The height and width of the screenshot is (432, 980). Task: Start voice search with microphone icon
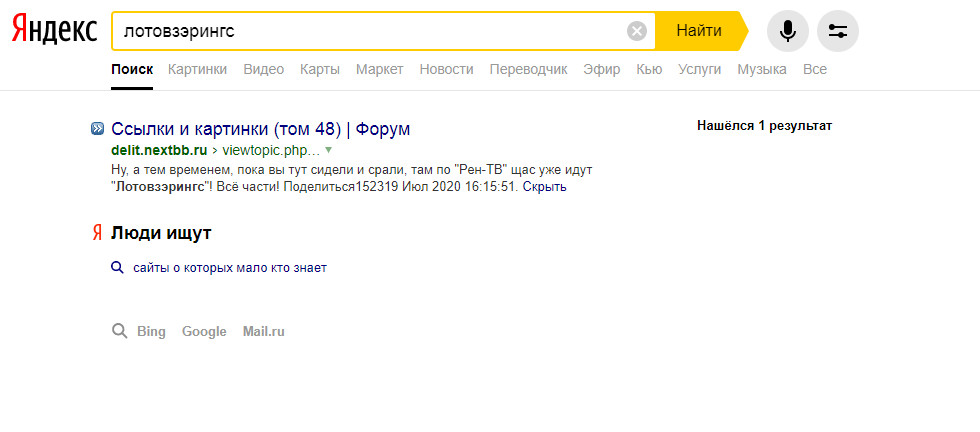point(788,31)
